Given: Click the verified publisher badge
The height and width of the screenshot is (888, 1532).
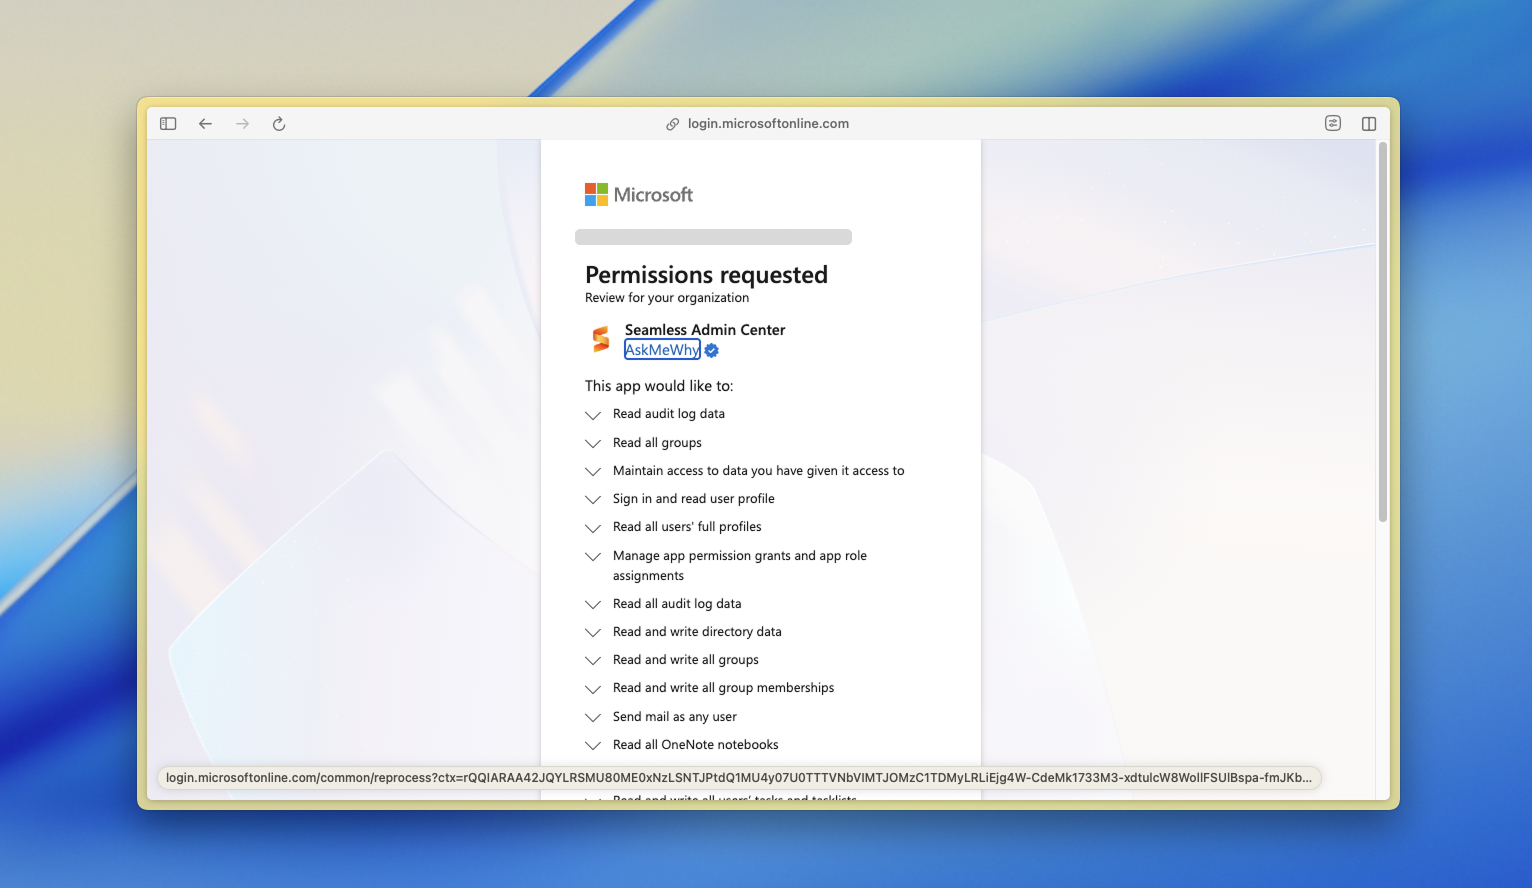Looking at the screenshot, I should pyautogui.click(x=712, y=351).
